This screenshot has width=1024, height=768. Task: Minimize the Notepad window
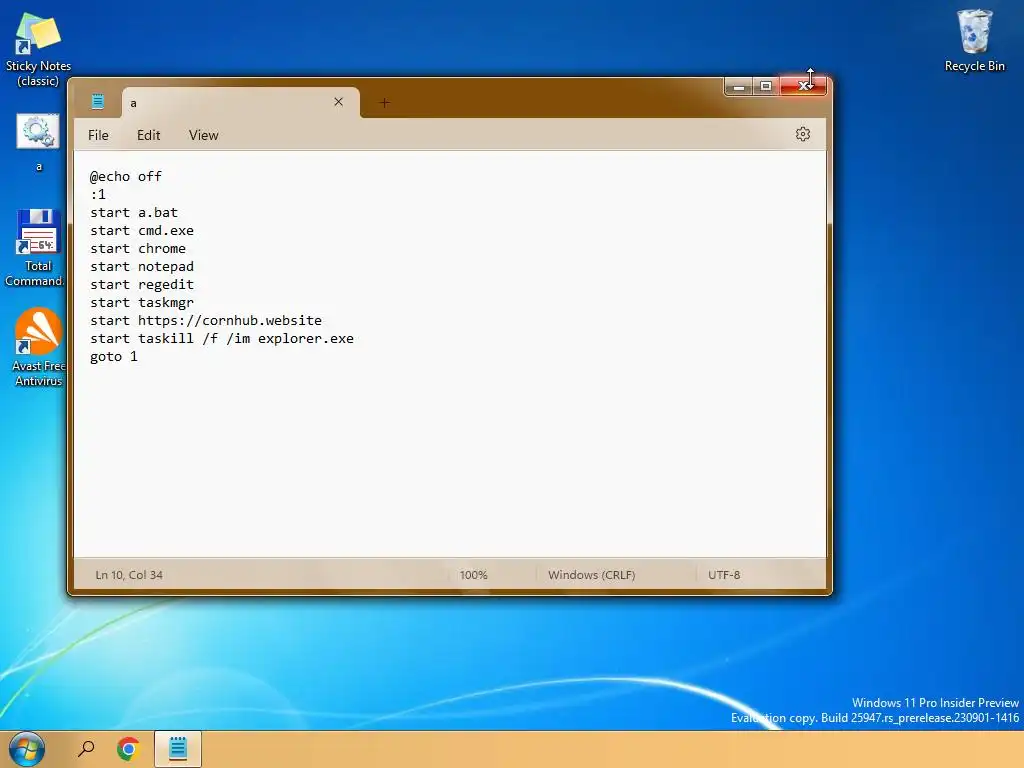(x=739, y=86)
